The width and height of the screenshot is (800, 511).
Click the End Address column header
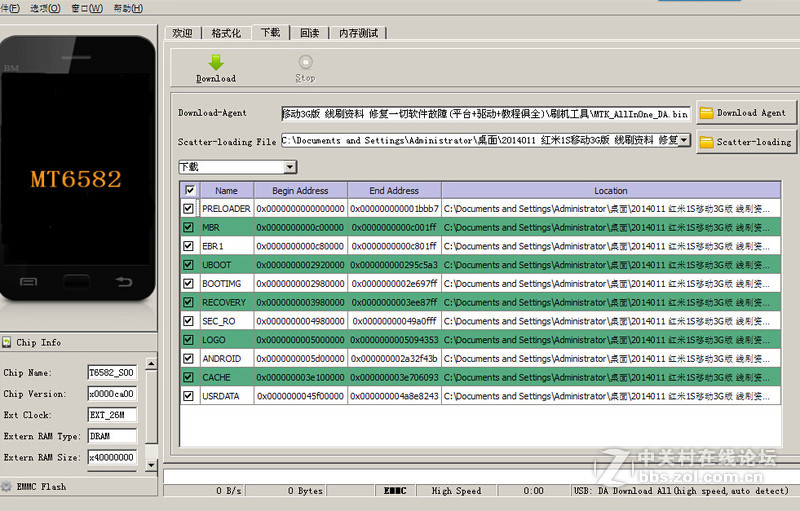point(394,190)
